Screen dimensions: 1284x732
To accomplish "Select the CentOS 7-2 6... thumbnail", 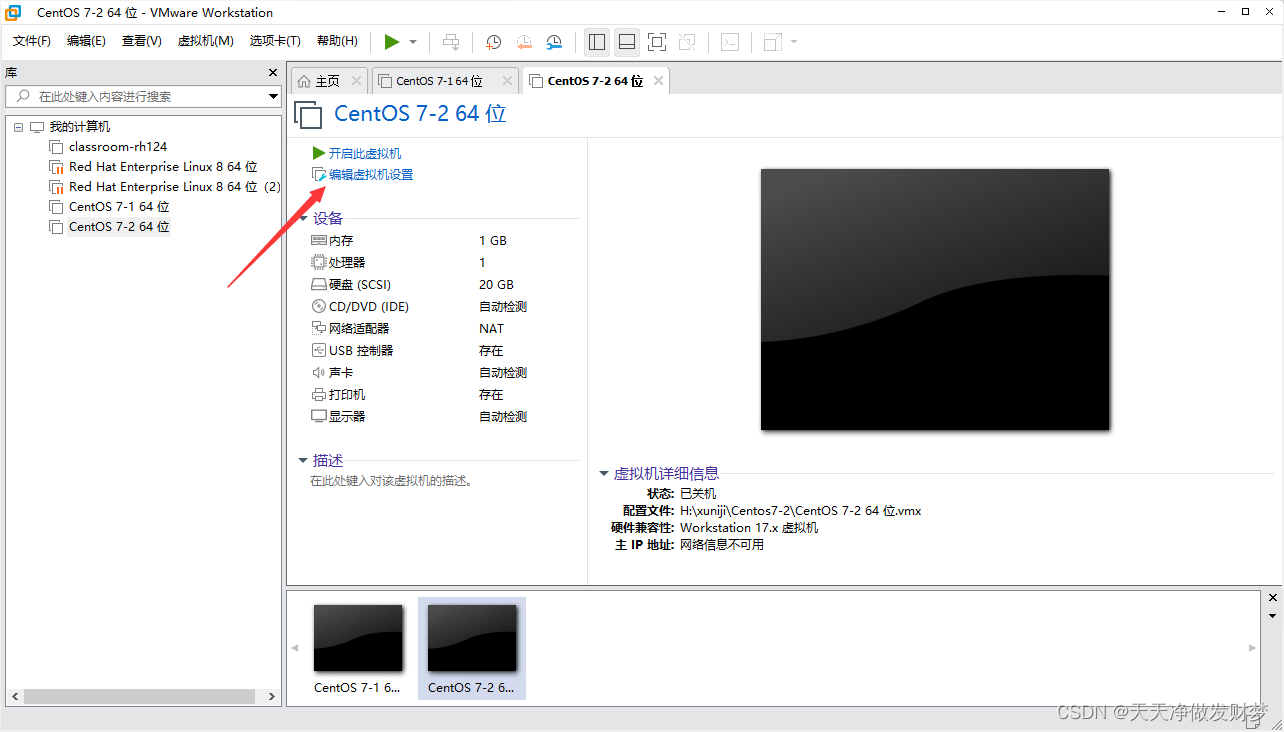I will click(x=472, y=648).
